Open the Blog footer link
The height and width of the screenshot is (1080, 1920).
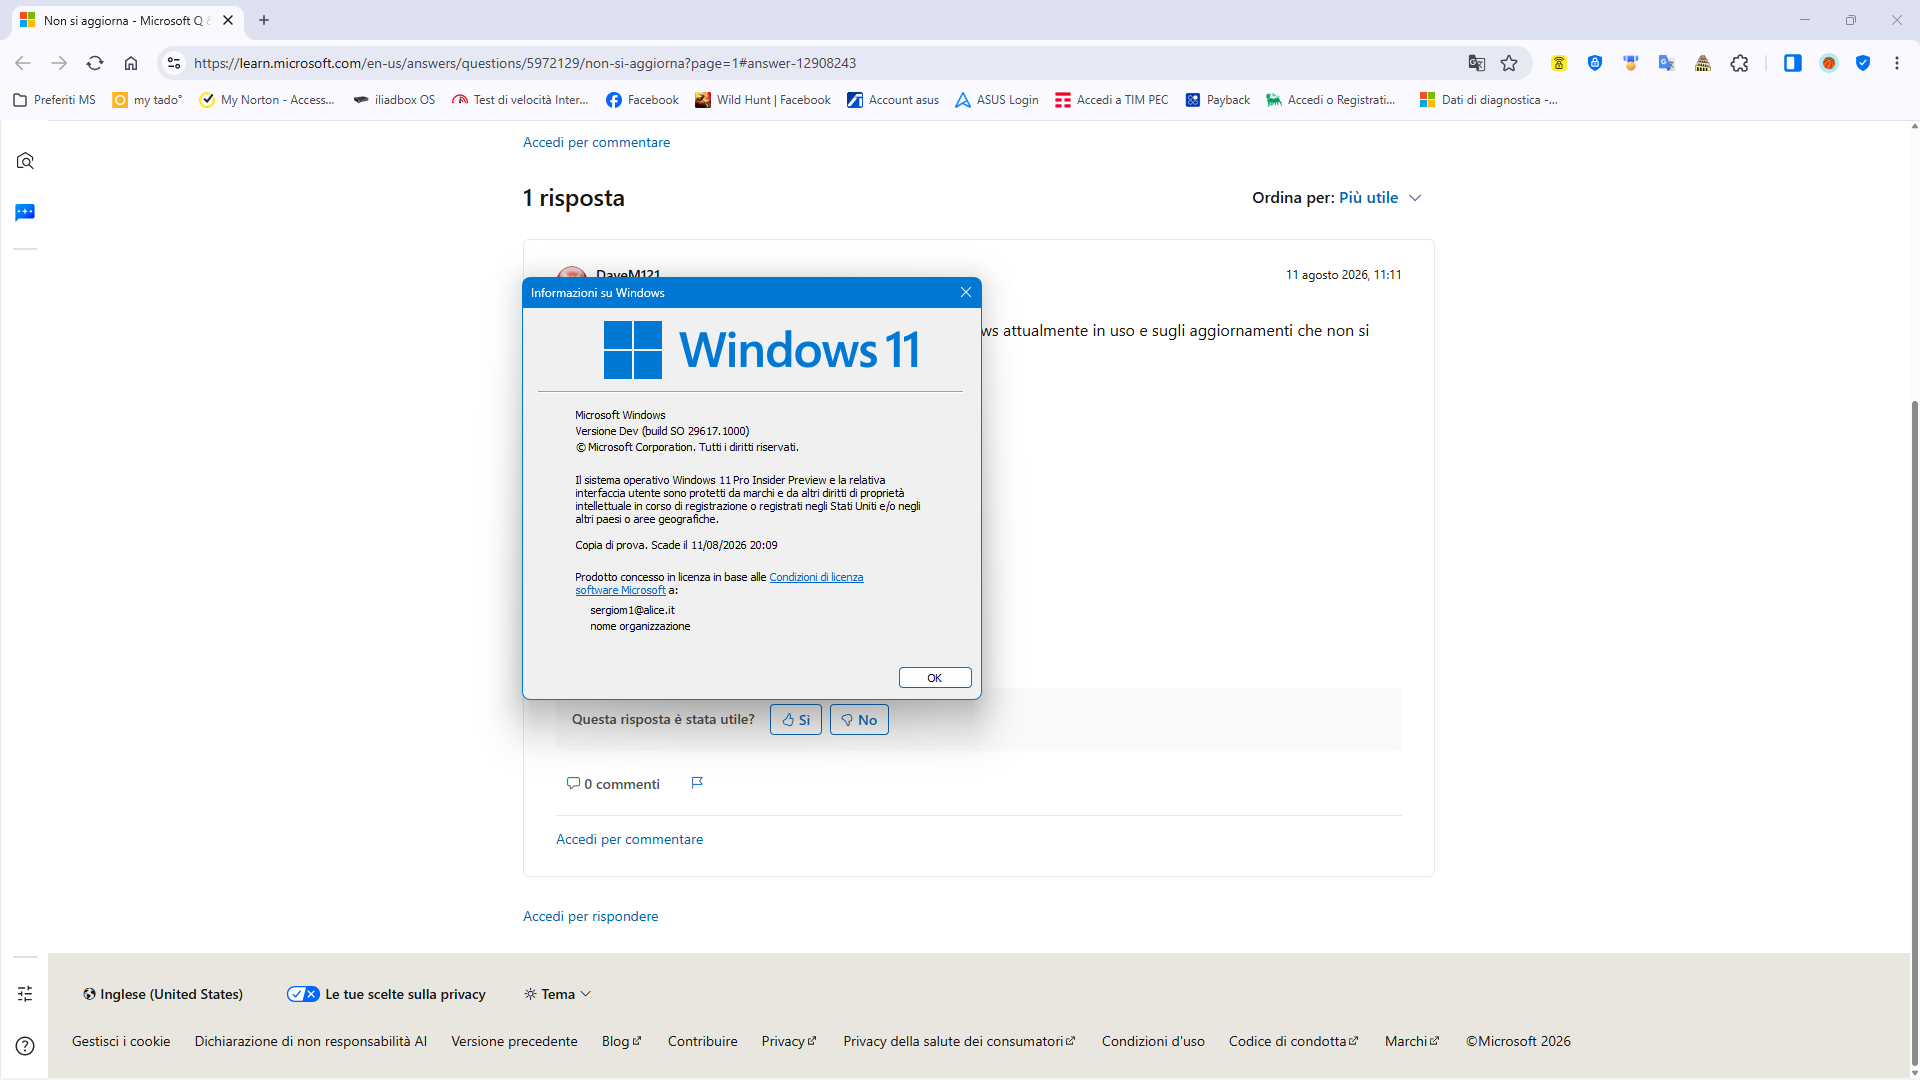click(x=621, y=1041)
